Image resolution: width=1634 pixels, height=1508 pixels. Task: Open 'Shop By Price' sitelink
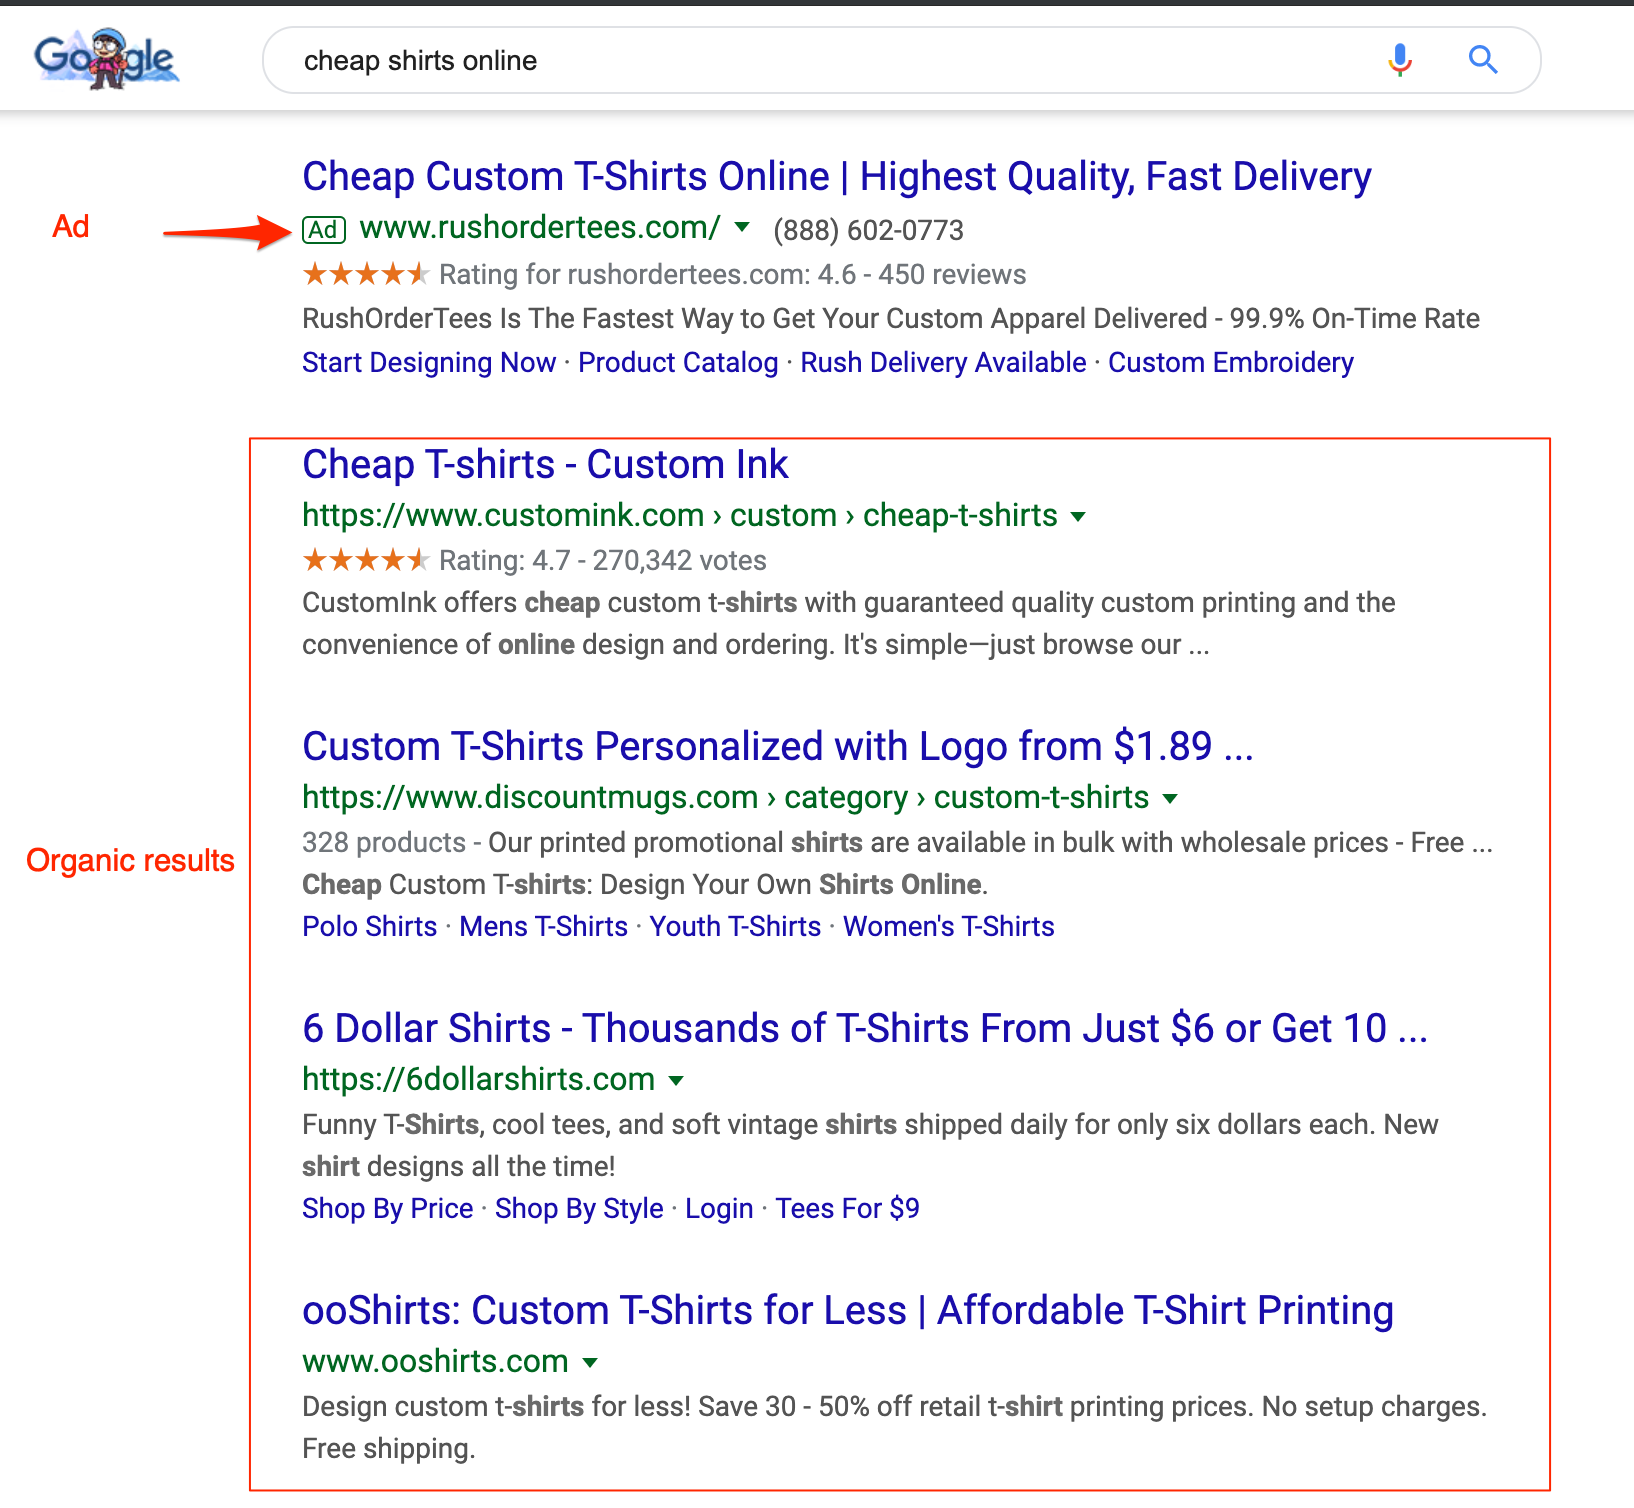pos(388,1208)
